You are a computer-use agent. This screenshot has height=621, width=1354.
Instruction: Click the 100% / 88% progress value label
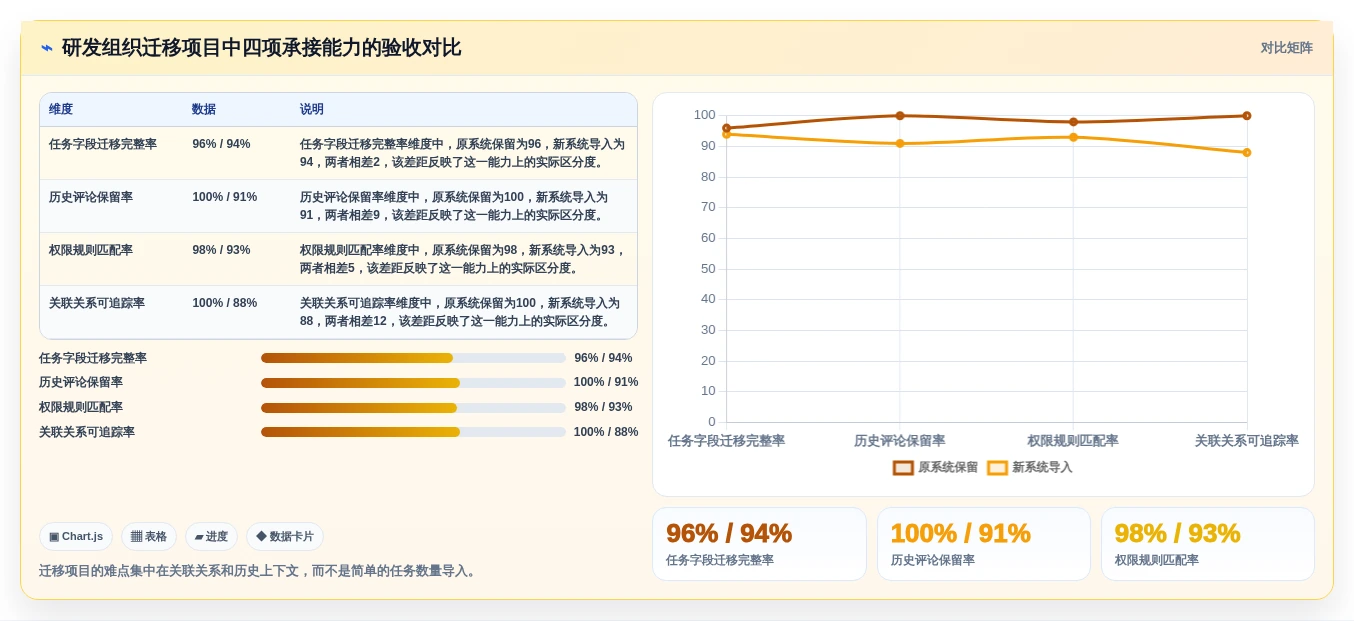pos(606,432)
